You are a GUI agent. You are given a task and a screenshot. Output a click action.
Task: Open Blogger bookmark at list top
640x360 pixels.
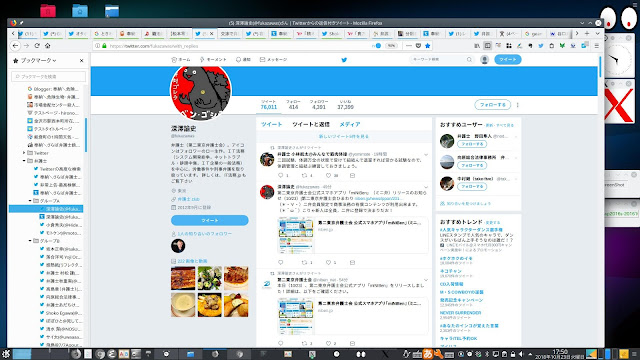coord(53,89)
